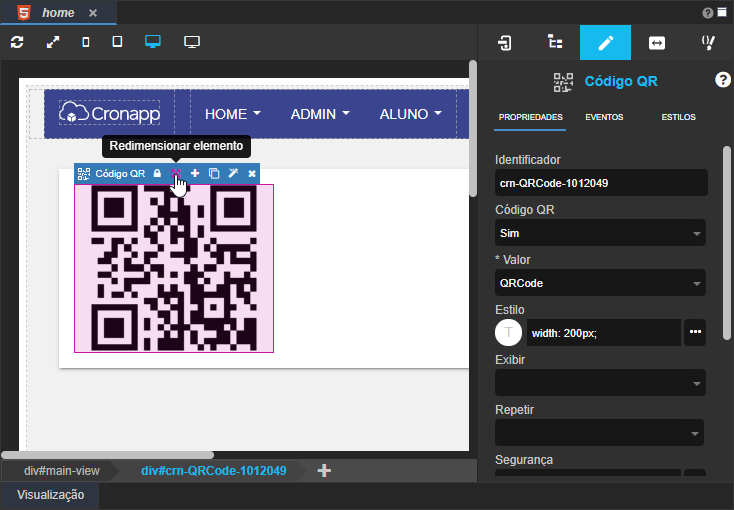
Task: Click the HTML5 icon on home tab
Action: [24, 12]
